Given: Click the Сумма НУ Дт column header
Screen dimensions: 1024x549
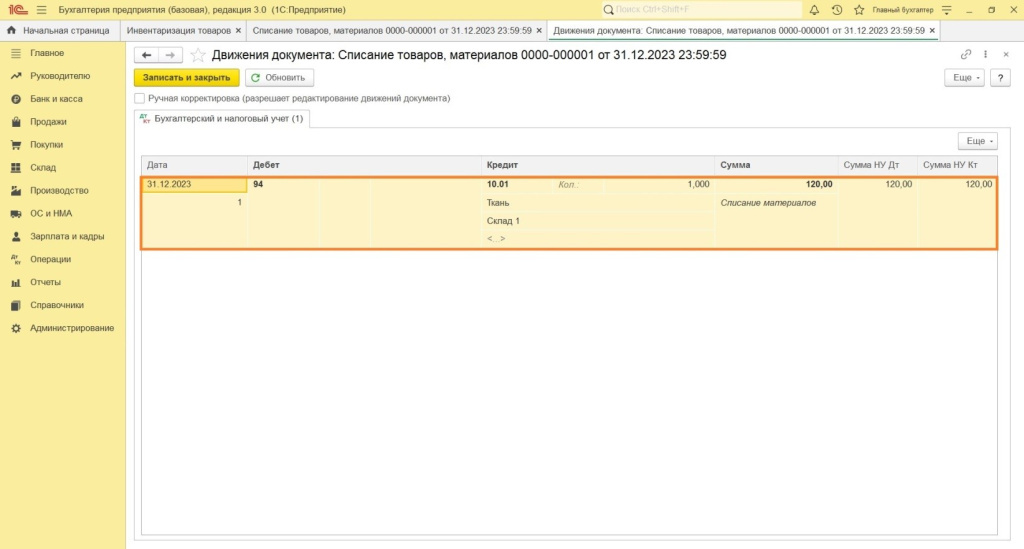Looking at the screenshot, I should 878,165.
